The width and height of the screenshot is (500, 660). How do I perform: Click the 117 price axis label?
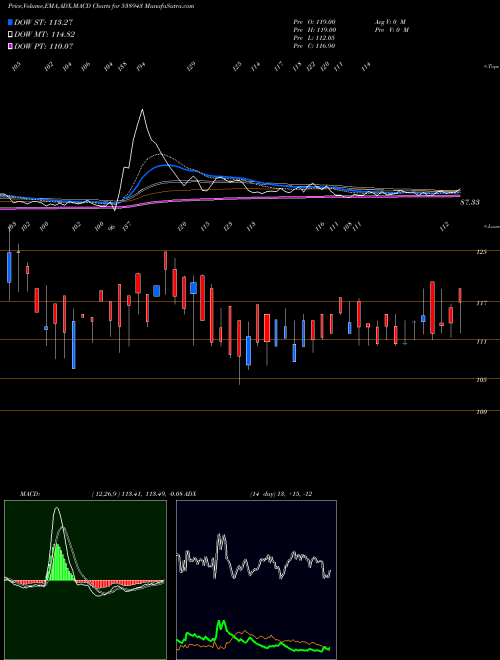(x=482, y=303)
